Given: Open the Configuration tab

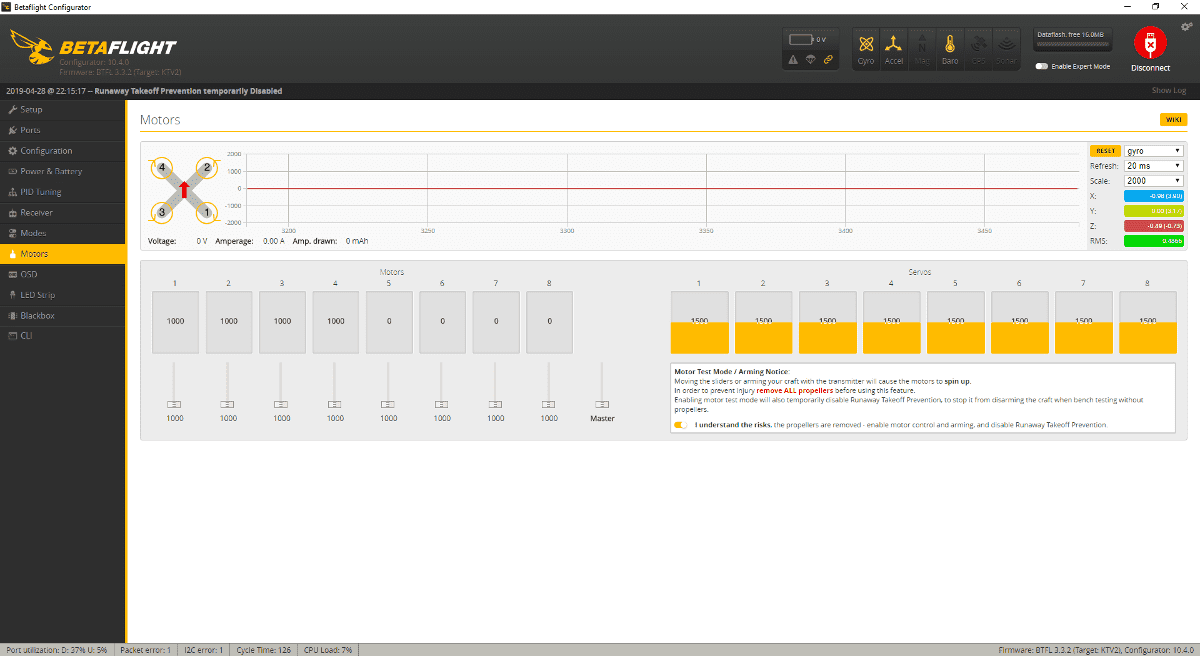Looking at the screenshot, I should tap(63, 151).
